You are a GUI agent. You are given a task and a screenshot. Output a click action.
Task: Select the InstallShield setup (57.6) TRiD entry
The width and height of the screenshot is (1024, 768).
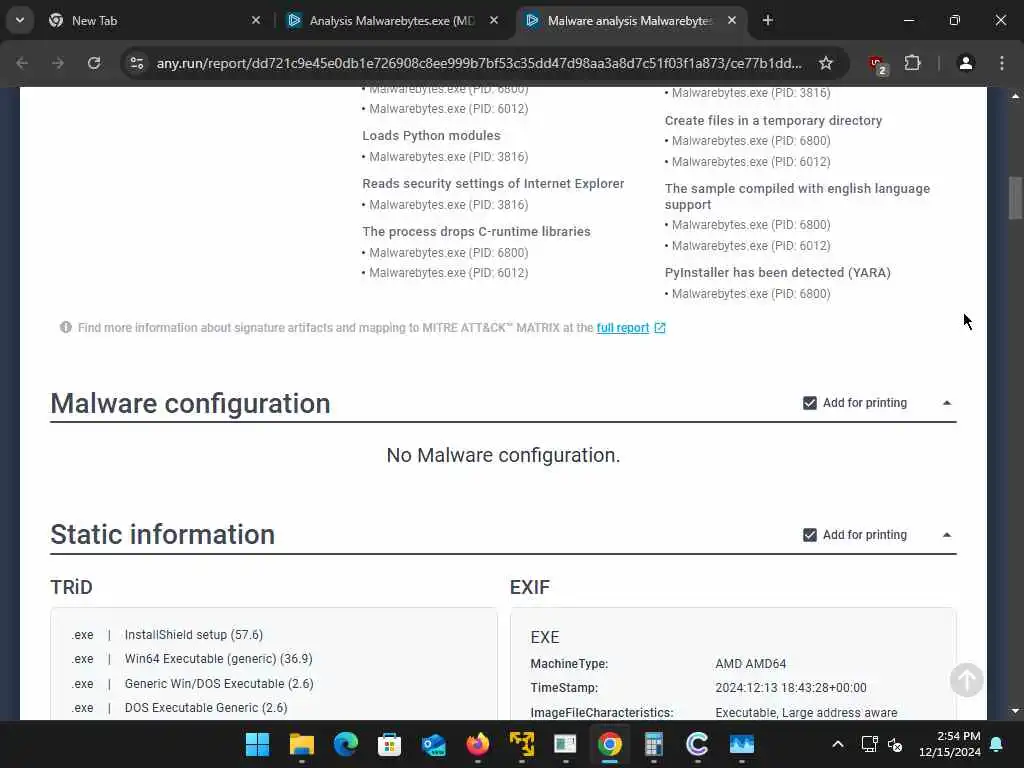(193, 634)
